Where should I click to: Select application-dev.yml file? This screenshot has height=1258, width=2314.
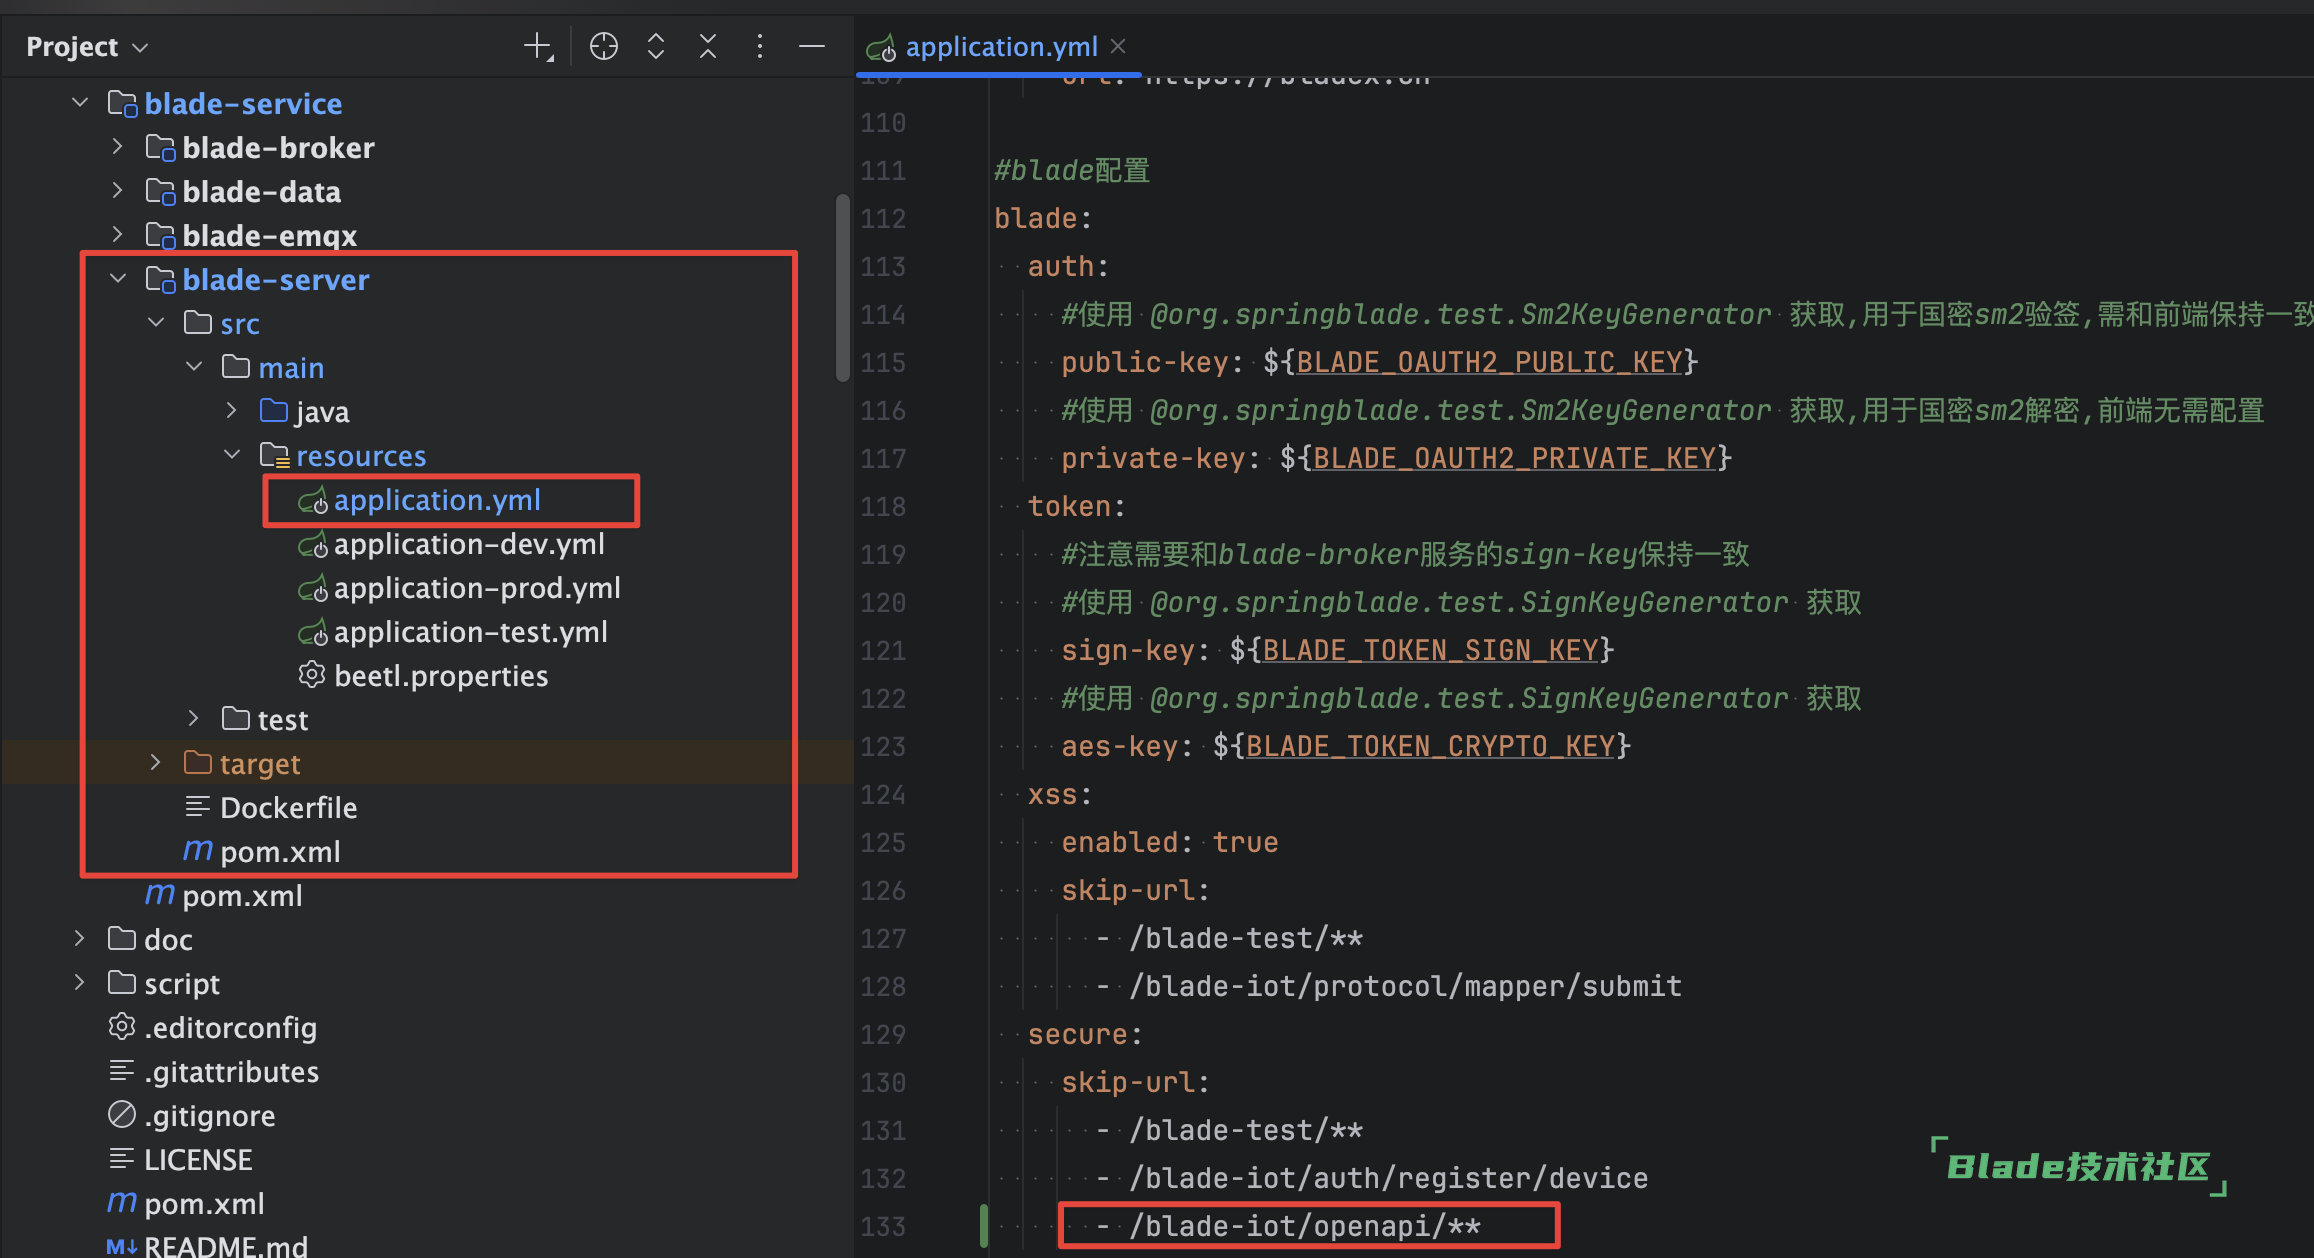tap(469, 544)
